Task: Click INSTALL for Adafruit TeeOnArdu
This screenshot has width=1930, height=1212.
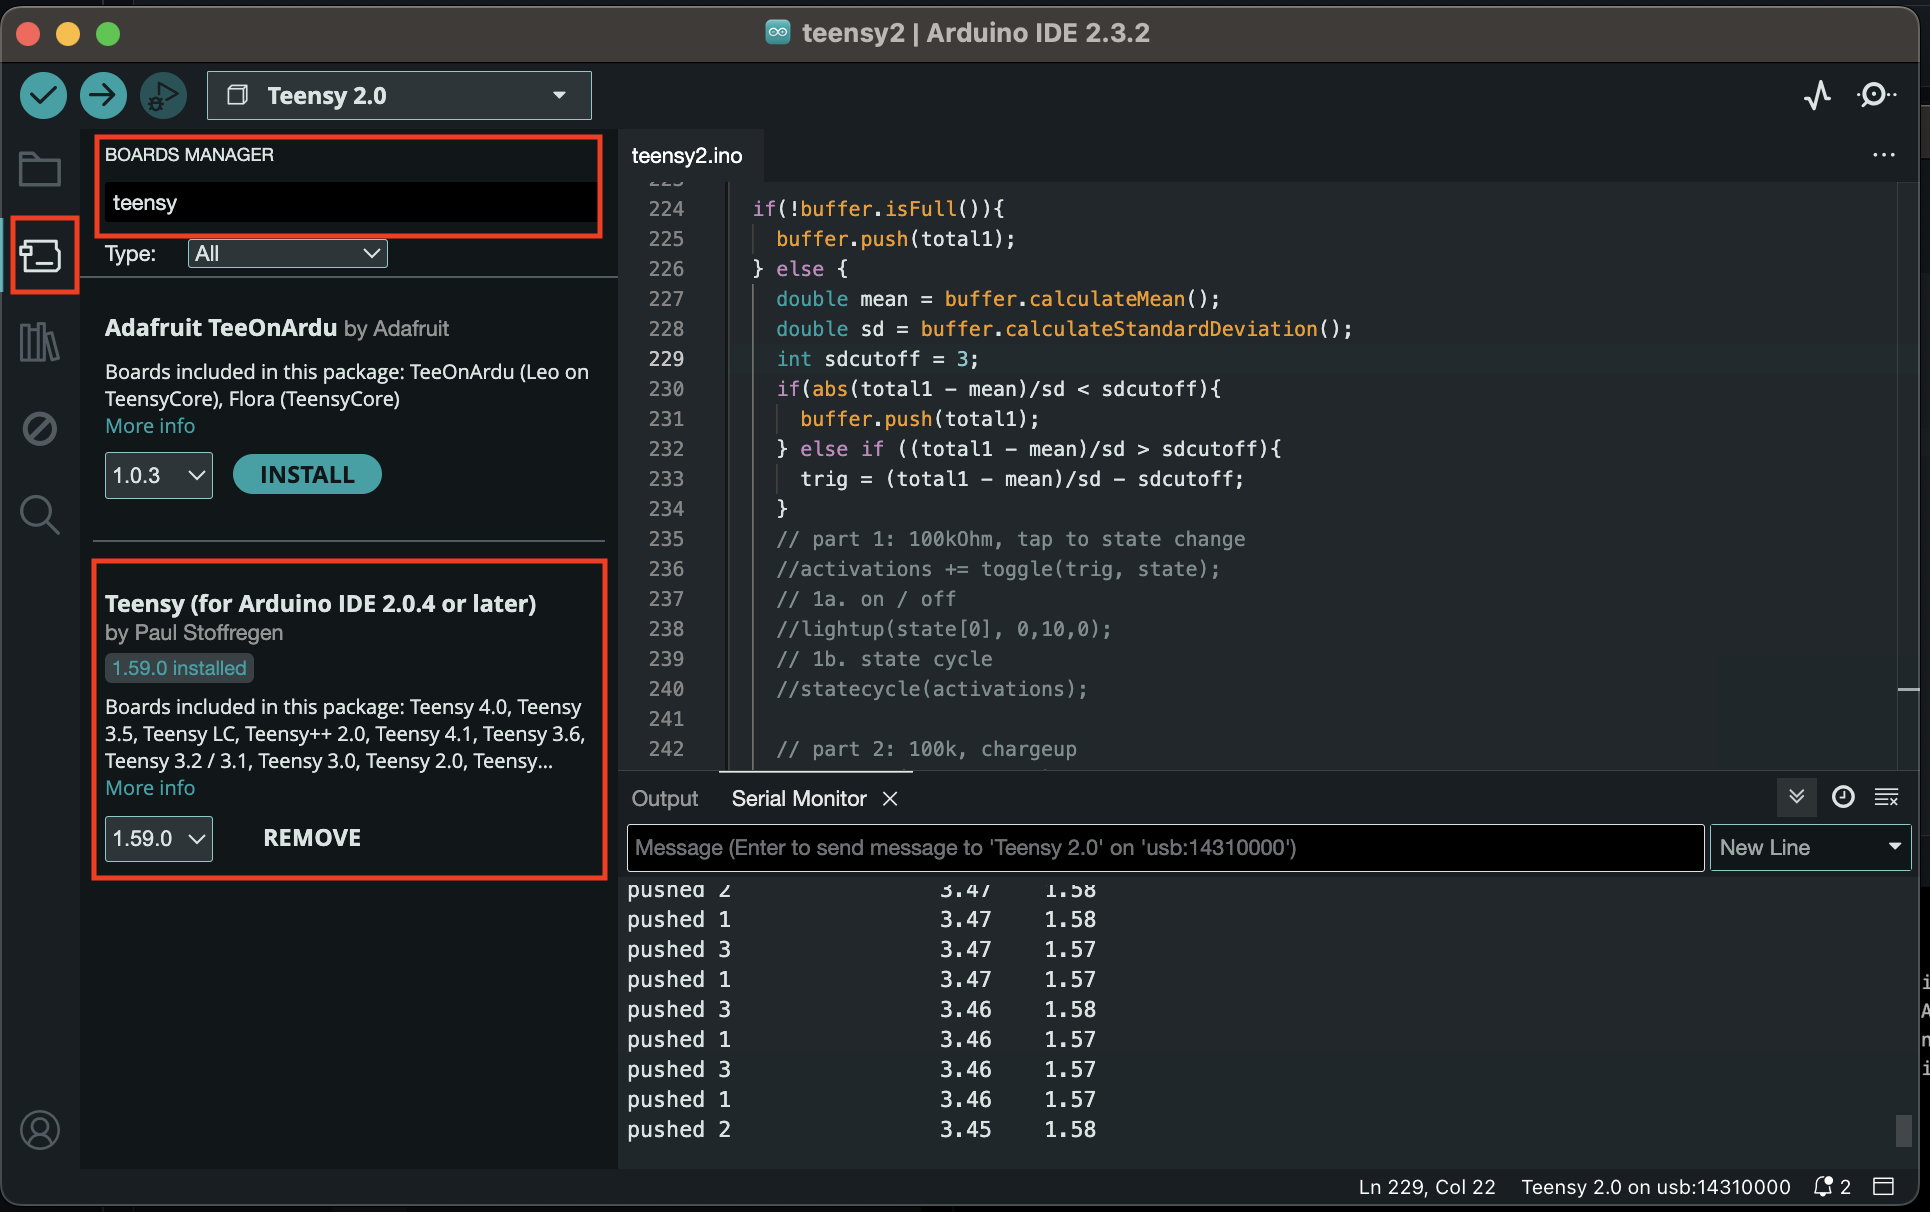Action: (308, 475)
